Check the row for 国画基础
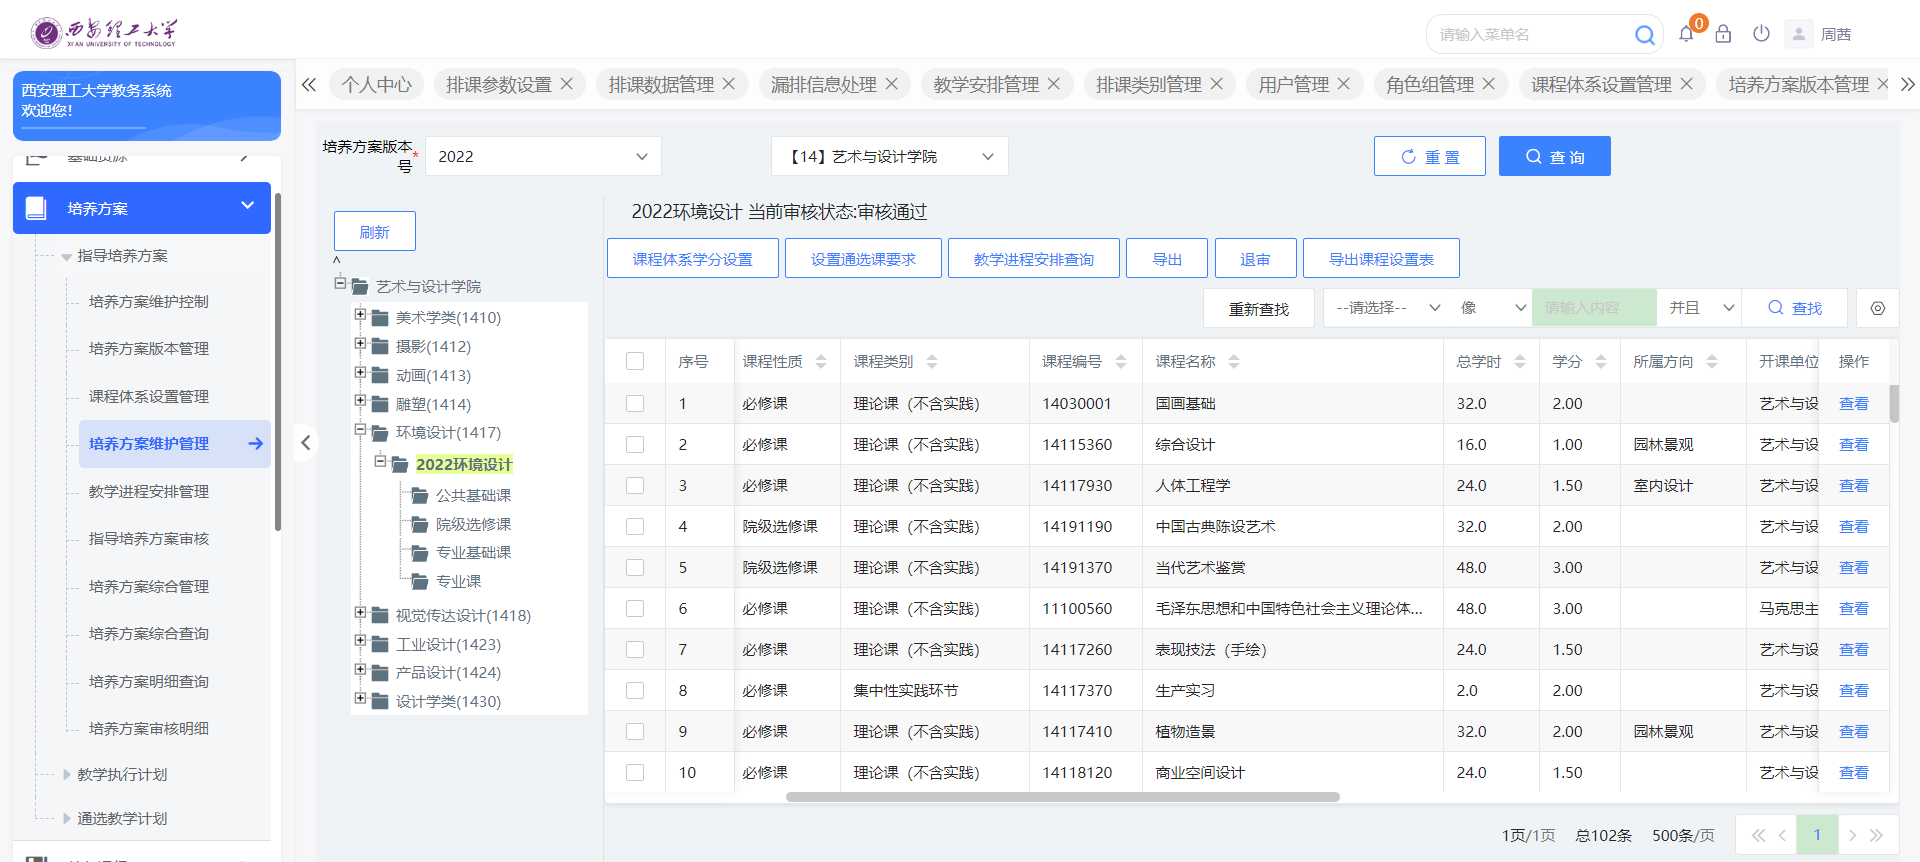Image resolution: width=1920 pixels, height=862 pixels. pyautogui.click(x=635, y=404)
